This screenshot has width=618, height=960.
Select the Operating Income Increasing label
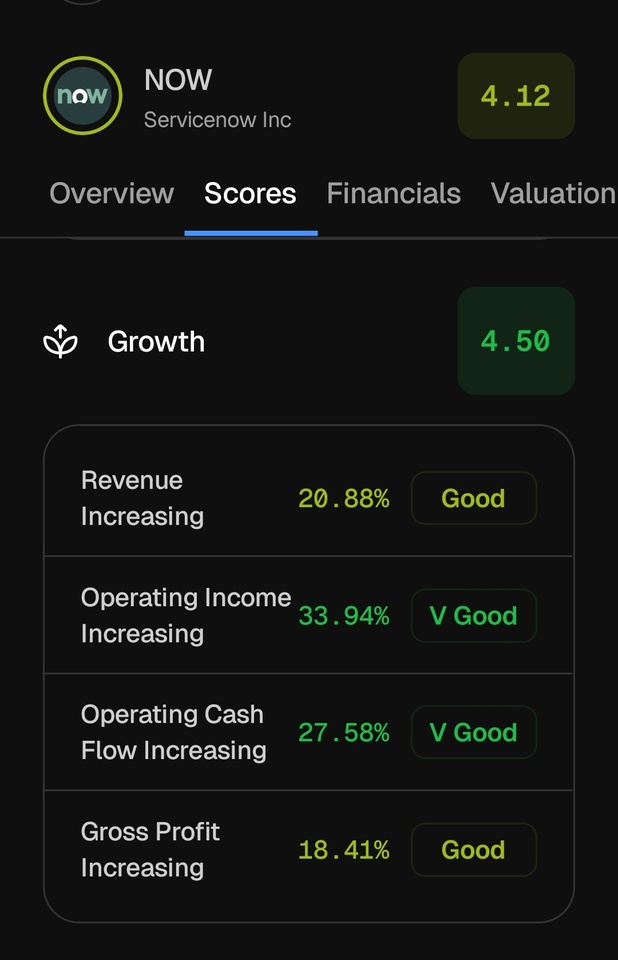185,616
